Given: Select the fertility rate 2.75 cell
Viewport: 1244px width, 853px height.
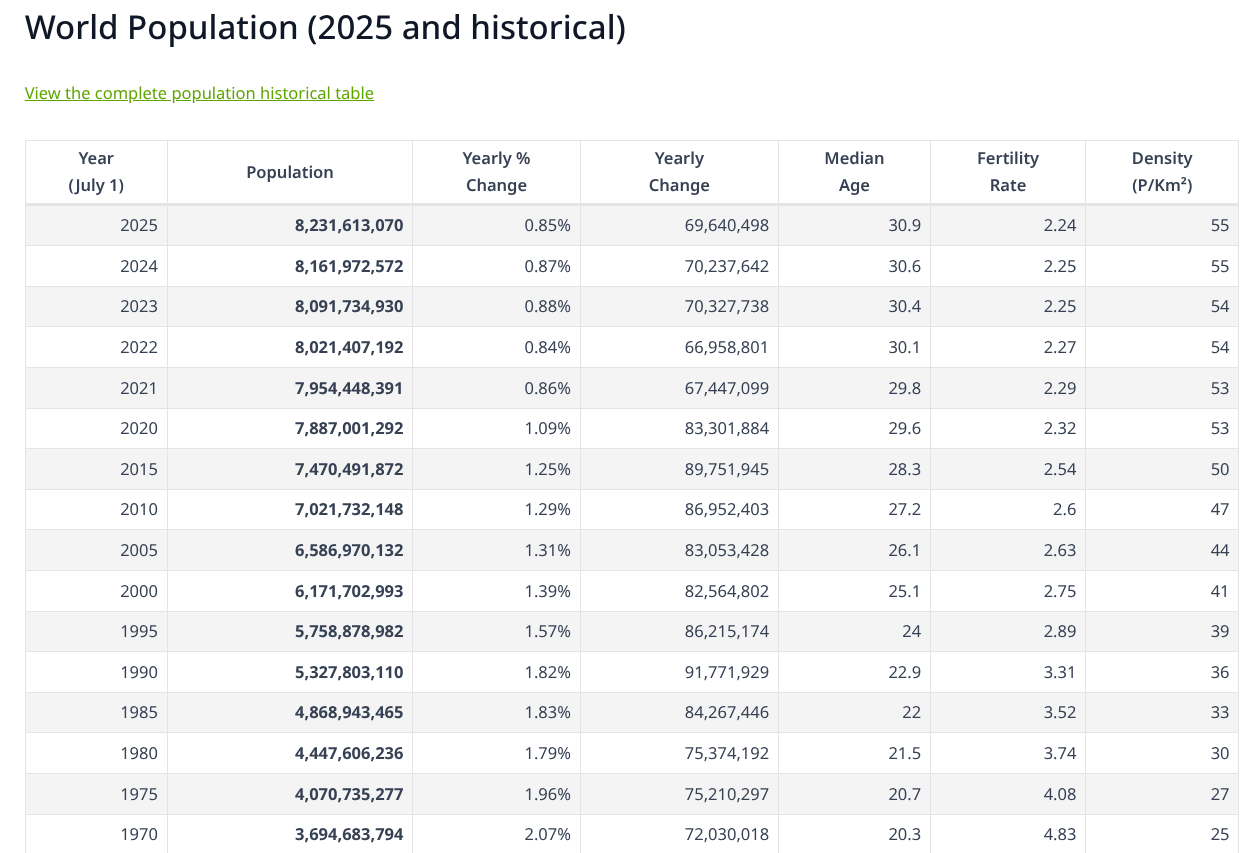Looking at the screenshot, I should click(1008, 591).
